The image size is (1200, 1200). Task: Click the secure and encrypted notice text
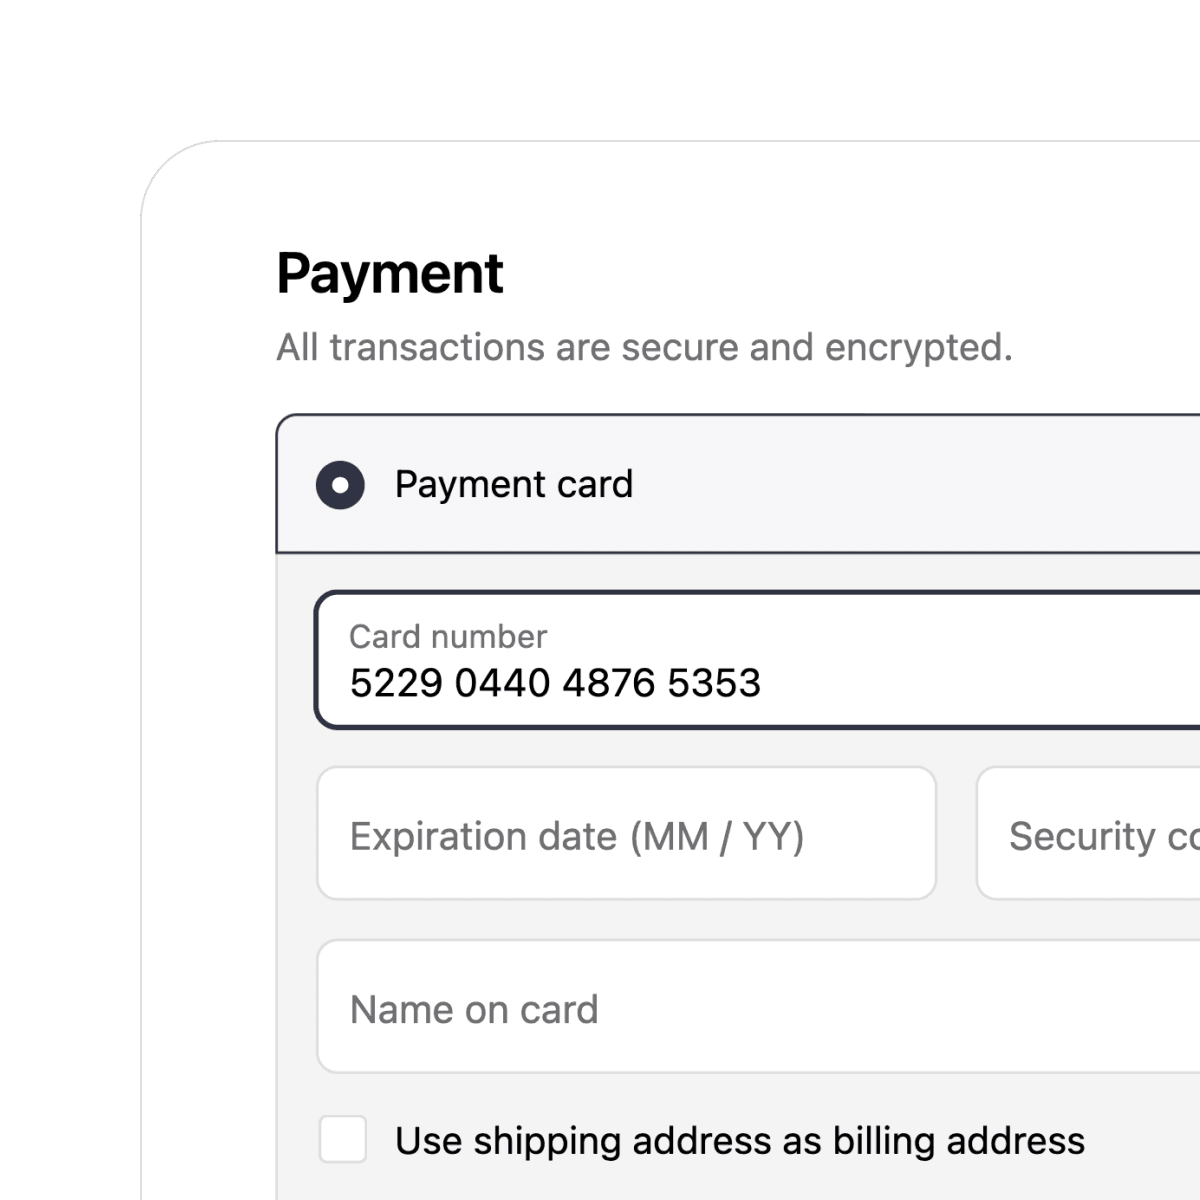646,348
